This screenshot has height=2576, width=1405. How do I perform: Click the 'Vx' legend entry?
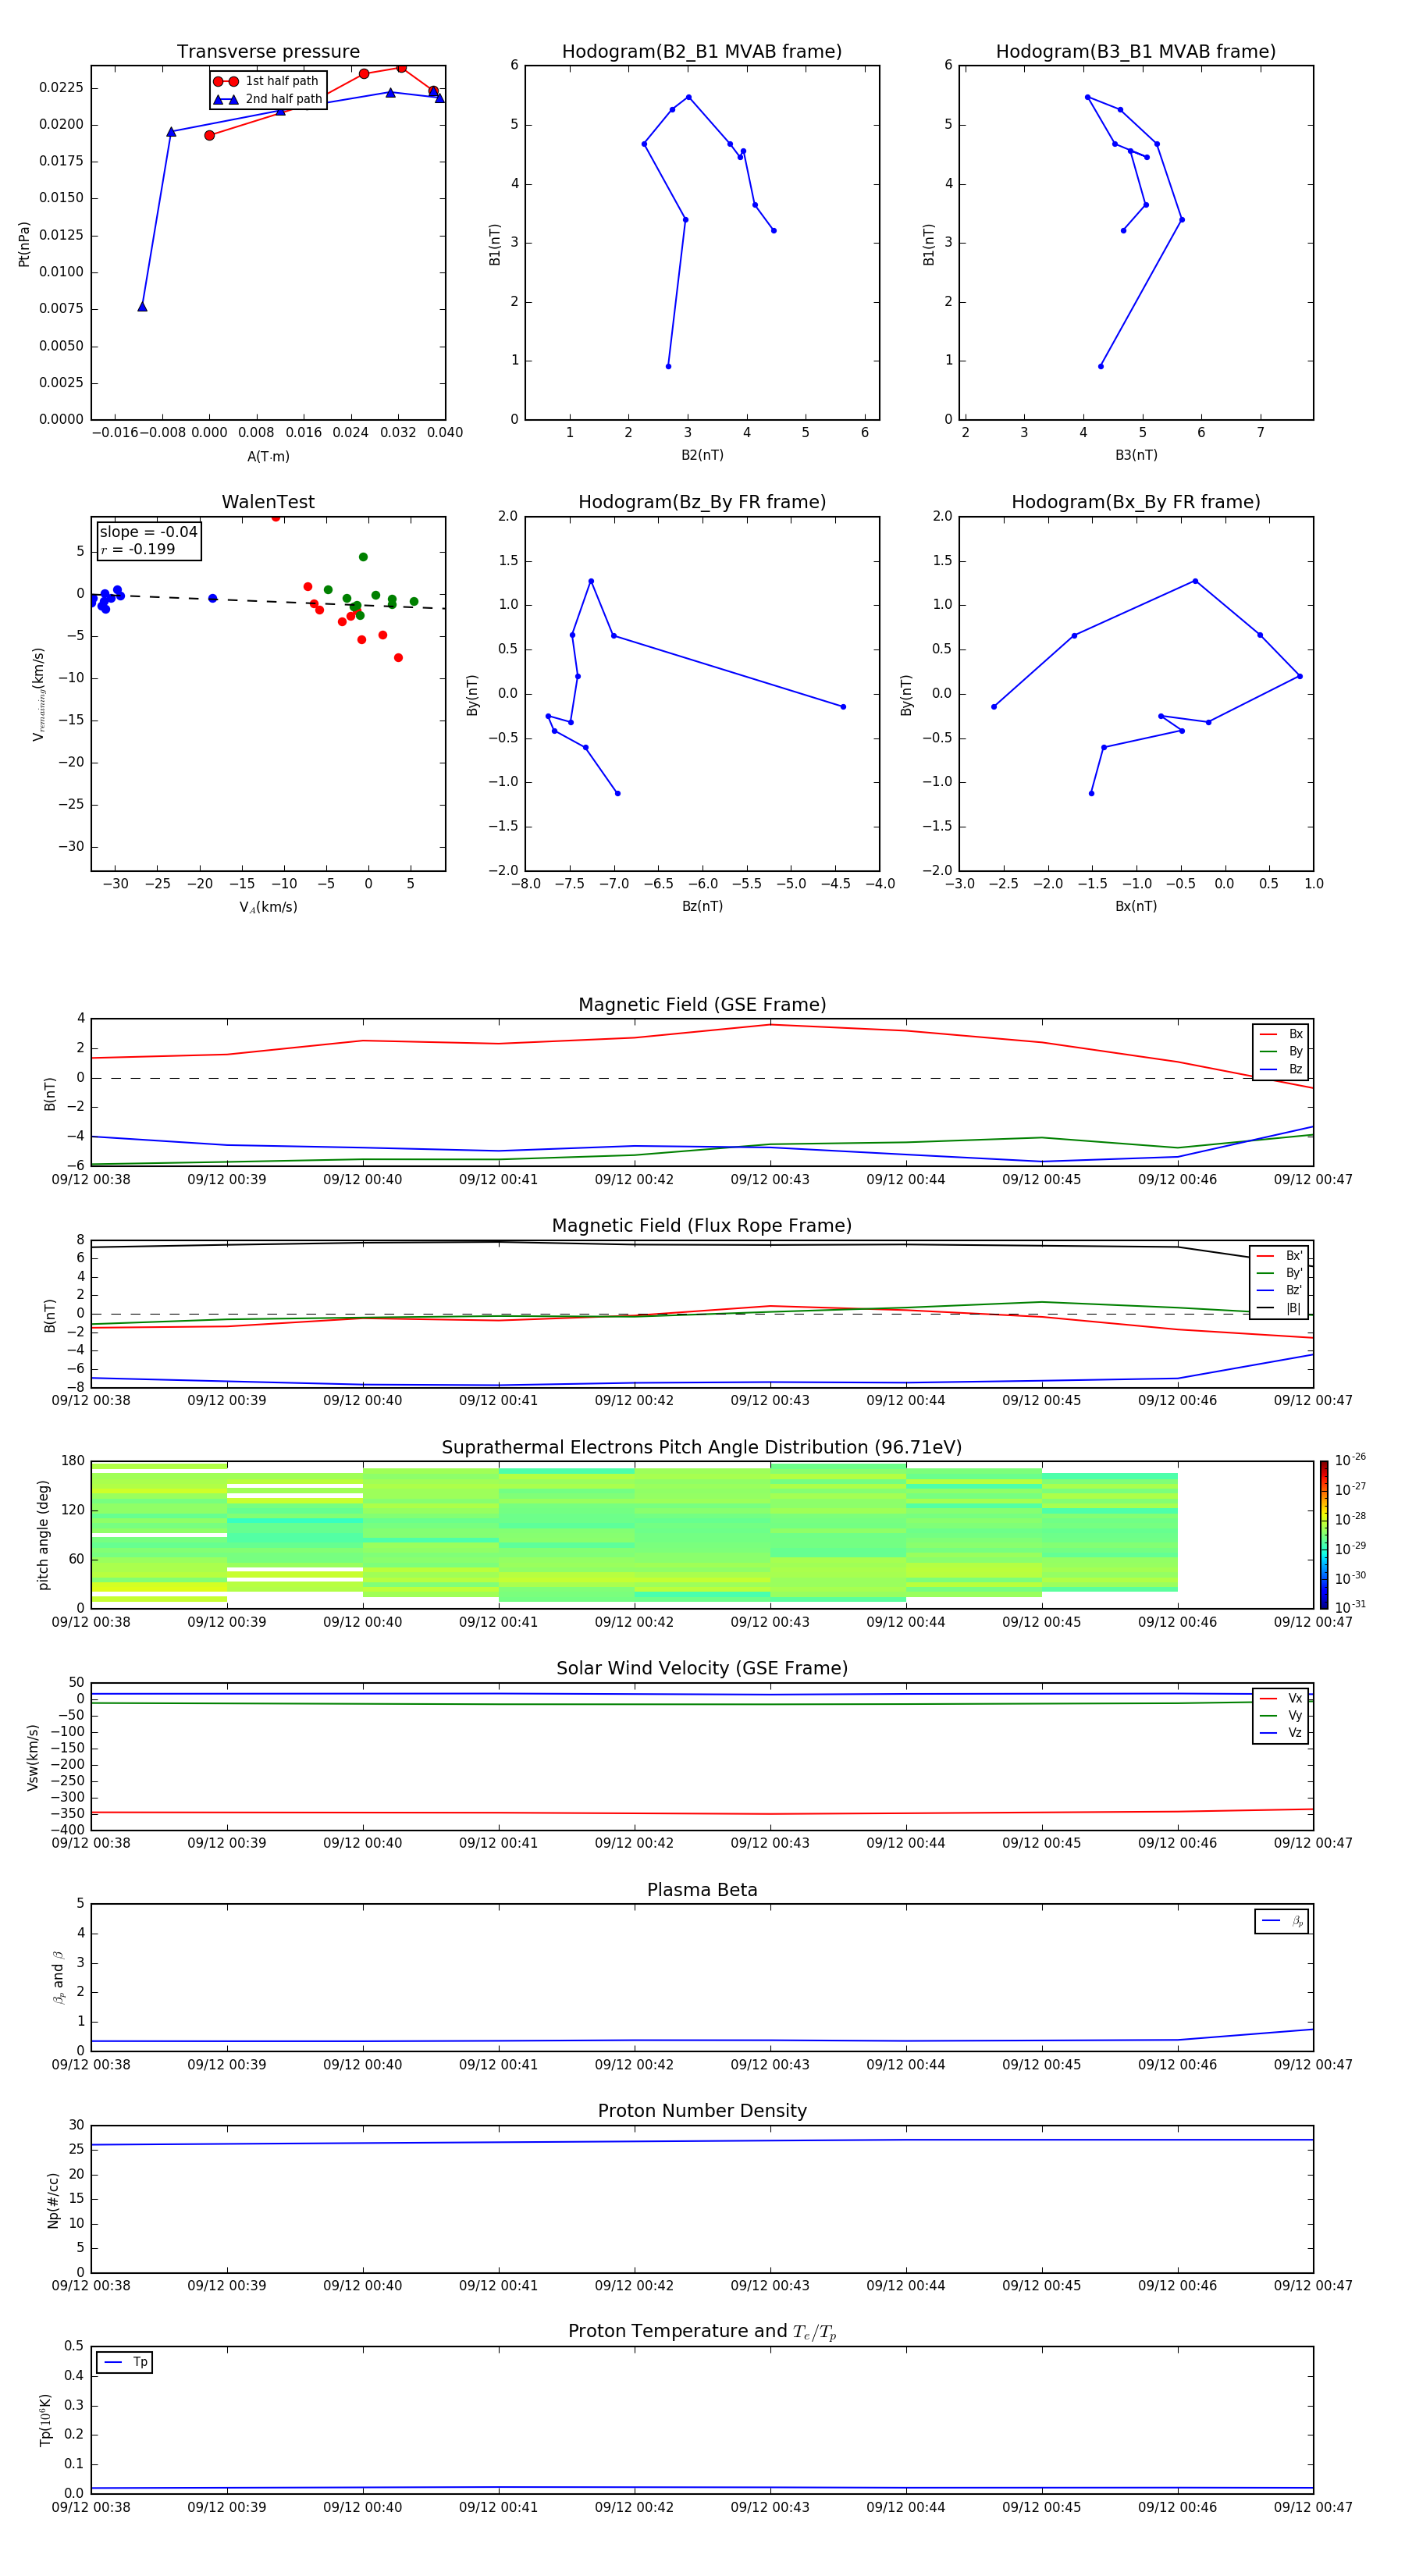[x=1281, y=1698]
